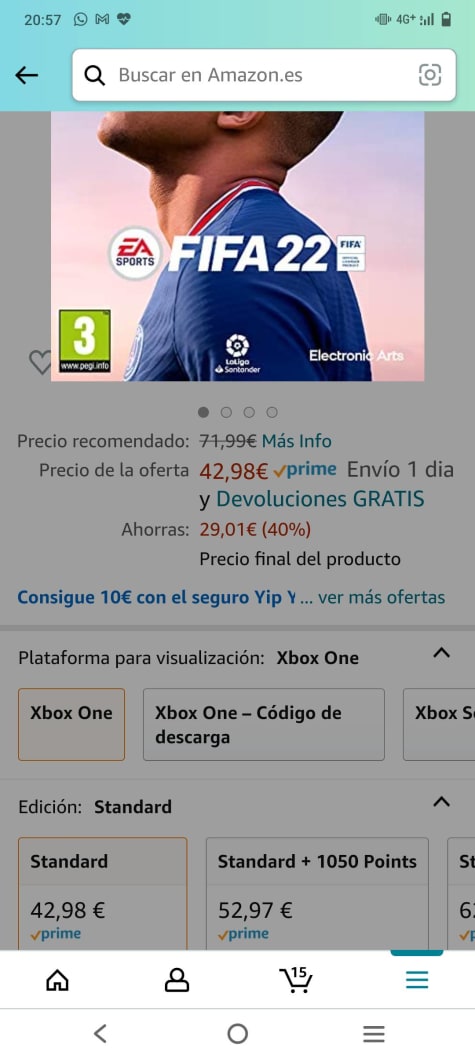Open Devoluciones GRATIS link
The image size is (475, 1059).
click(320, 499)
